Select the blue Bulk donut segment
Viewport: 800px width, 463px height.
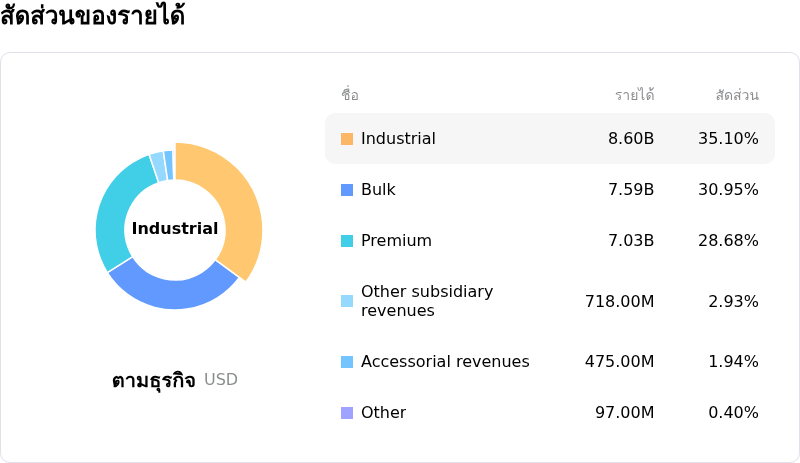[x=170, y=288]
